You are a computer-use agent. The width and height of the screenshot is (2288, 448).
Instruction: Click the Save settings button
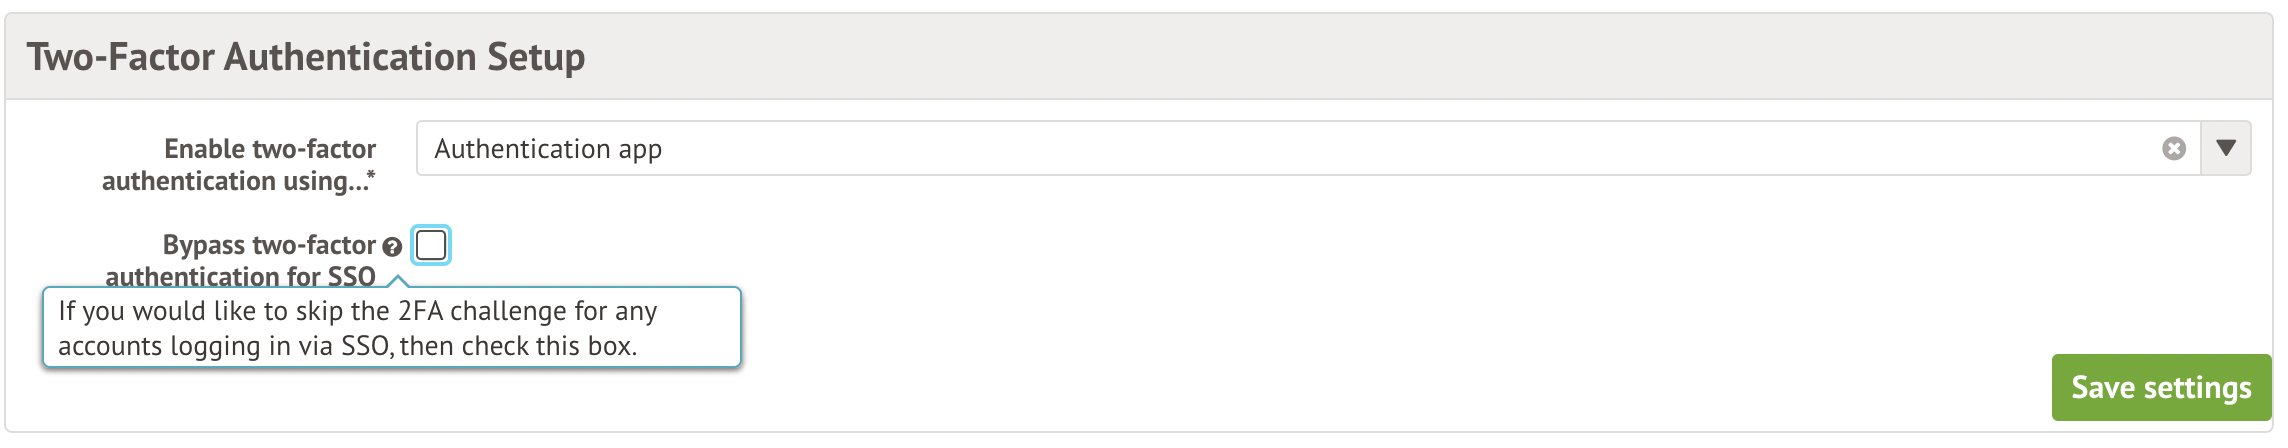pyautogui.click(x=2161, y=387)
